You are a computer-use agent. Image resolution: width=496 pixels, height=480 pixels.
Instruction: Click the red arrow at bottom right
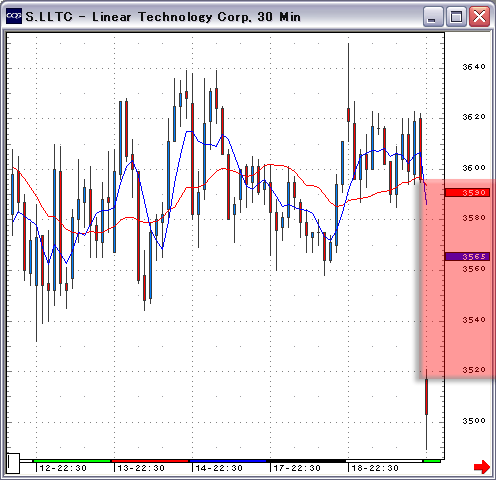482,467
